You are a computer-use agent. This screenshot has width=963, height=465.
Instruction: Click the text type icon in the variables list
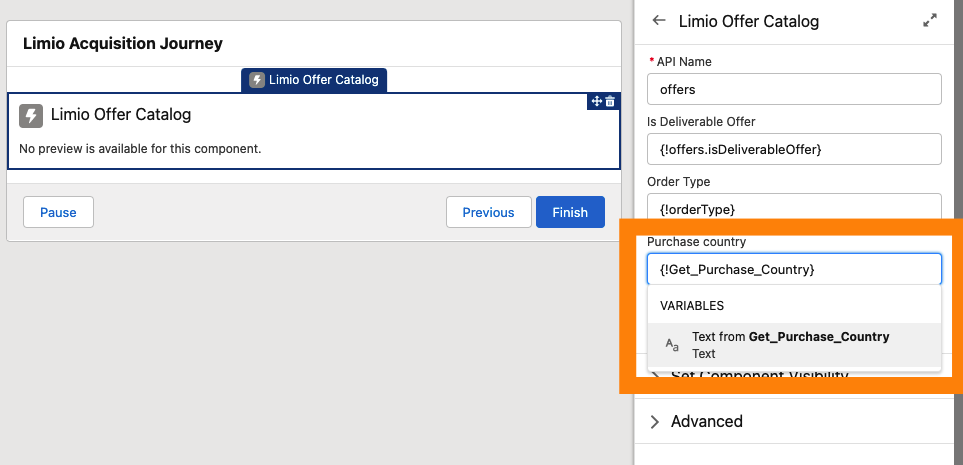pos(673,345)
